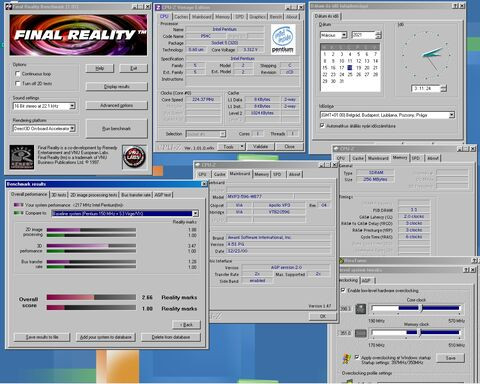Click the year input field

coord(364,35)
